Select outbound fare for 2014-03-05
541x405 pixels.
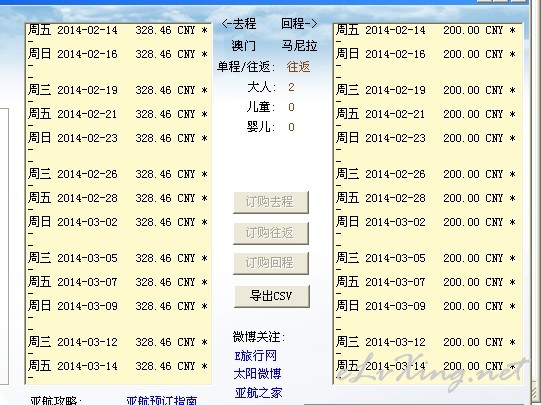(118, 258)
